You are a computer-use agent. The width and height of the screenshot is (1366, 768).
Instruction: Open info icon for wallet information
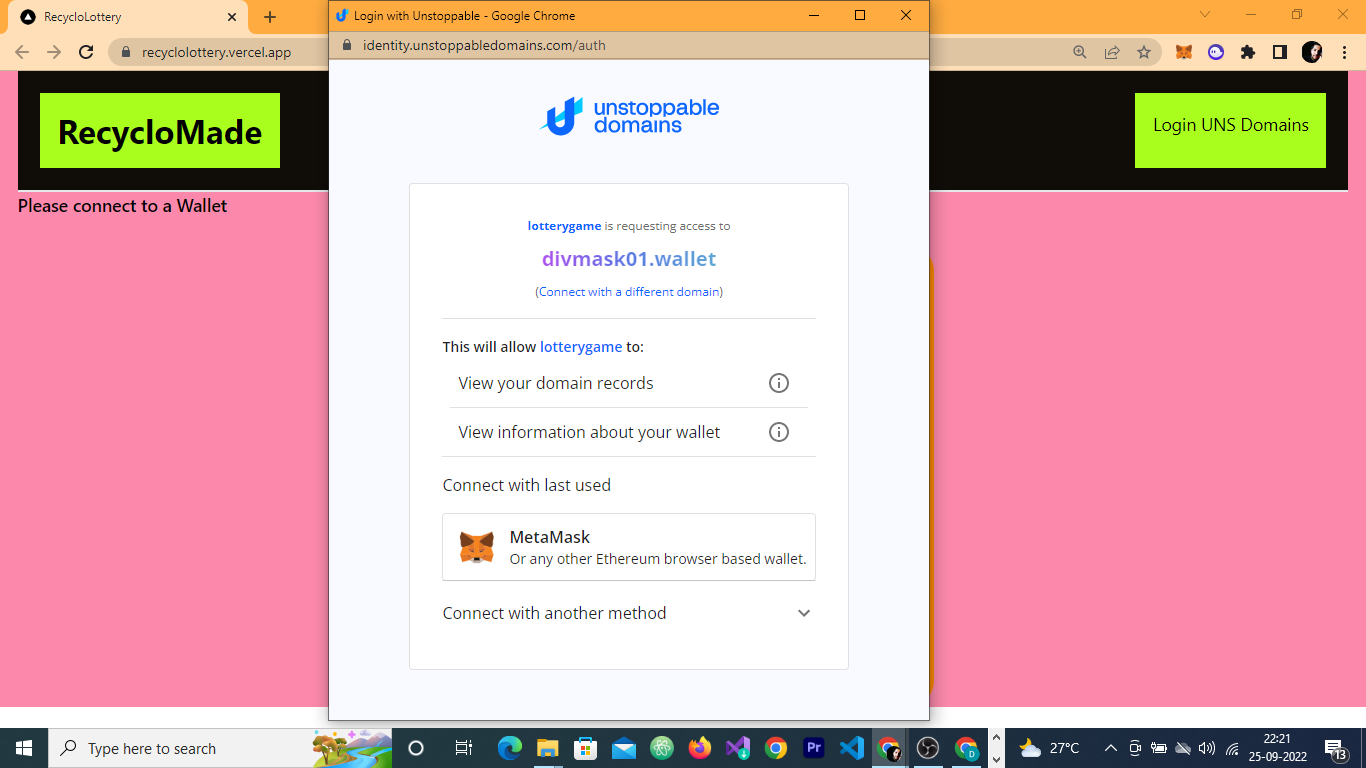coord(779,432)
